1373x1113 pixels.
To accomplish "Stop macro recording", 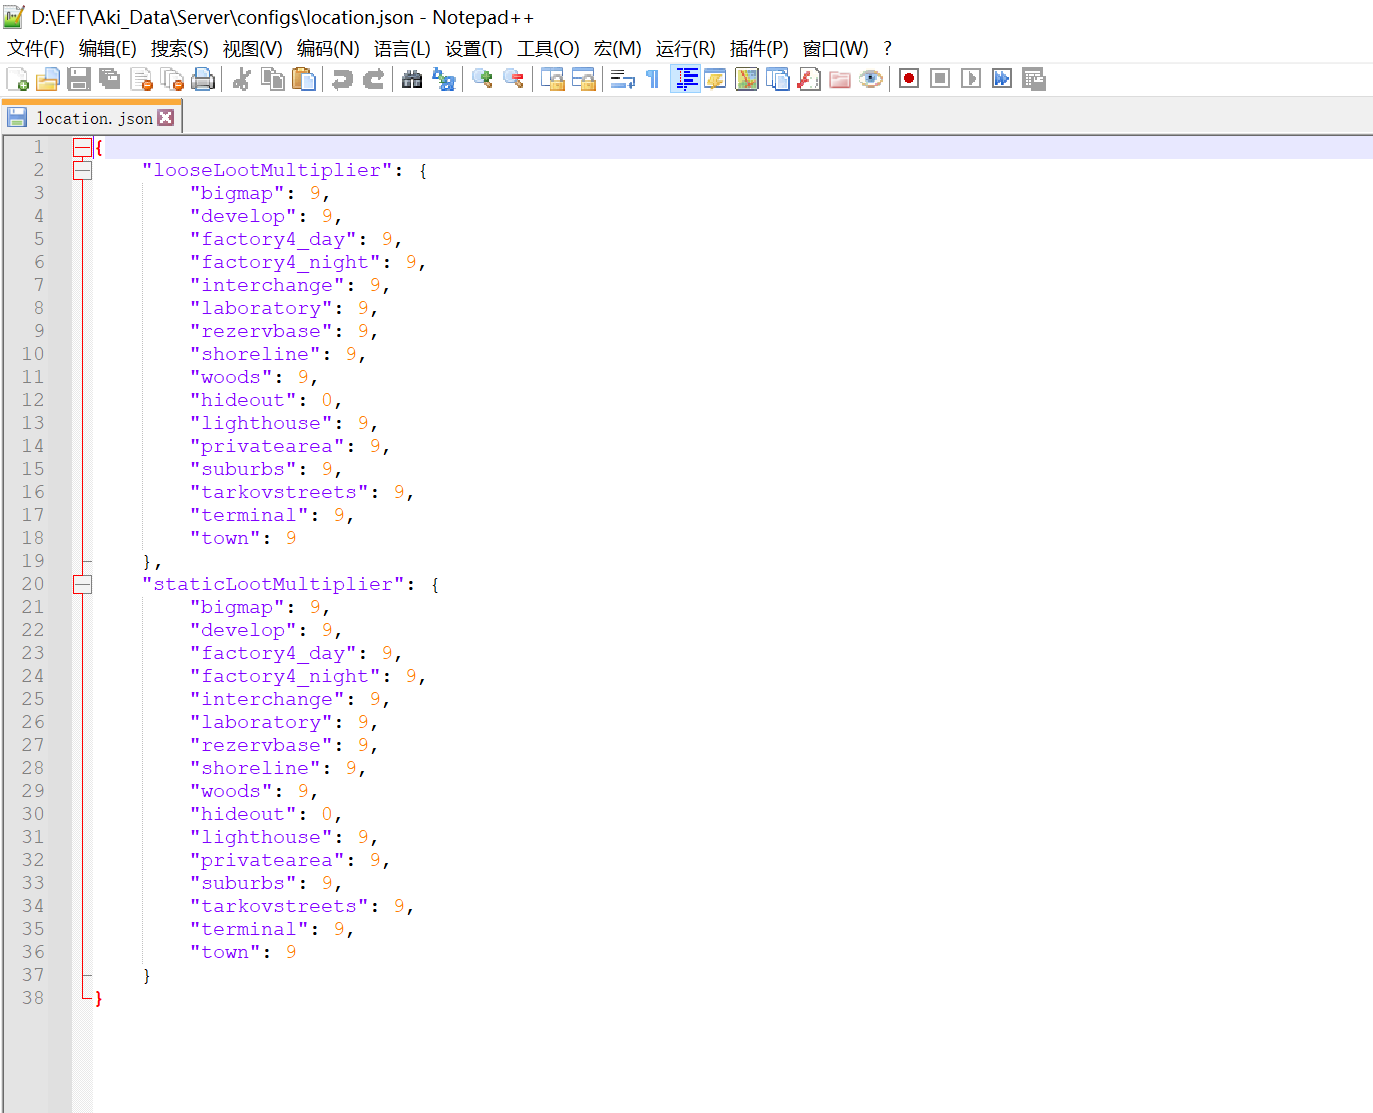I will tap(940, 79).
